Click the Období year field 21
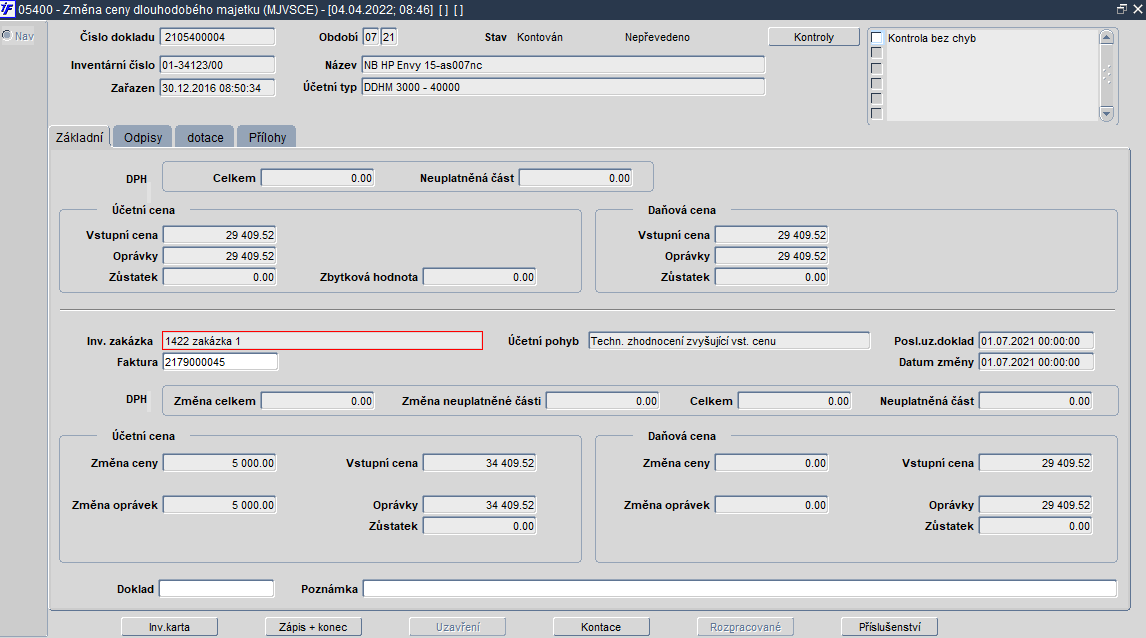 (389, 37)
